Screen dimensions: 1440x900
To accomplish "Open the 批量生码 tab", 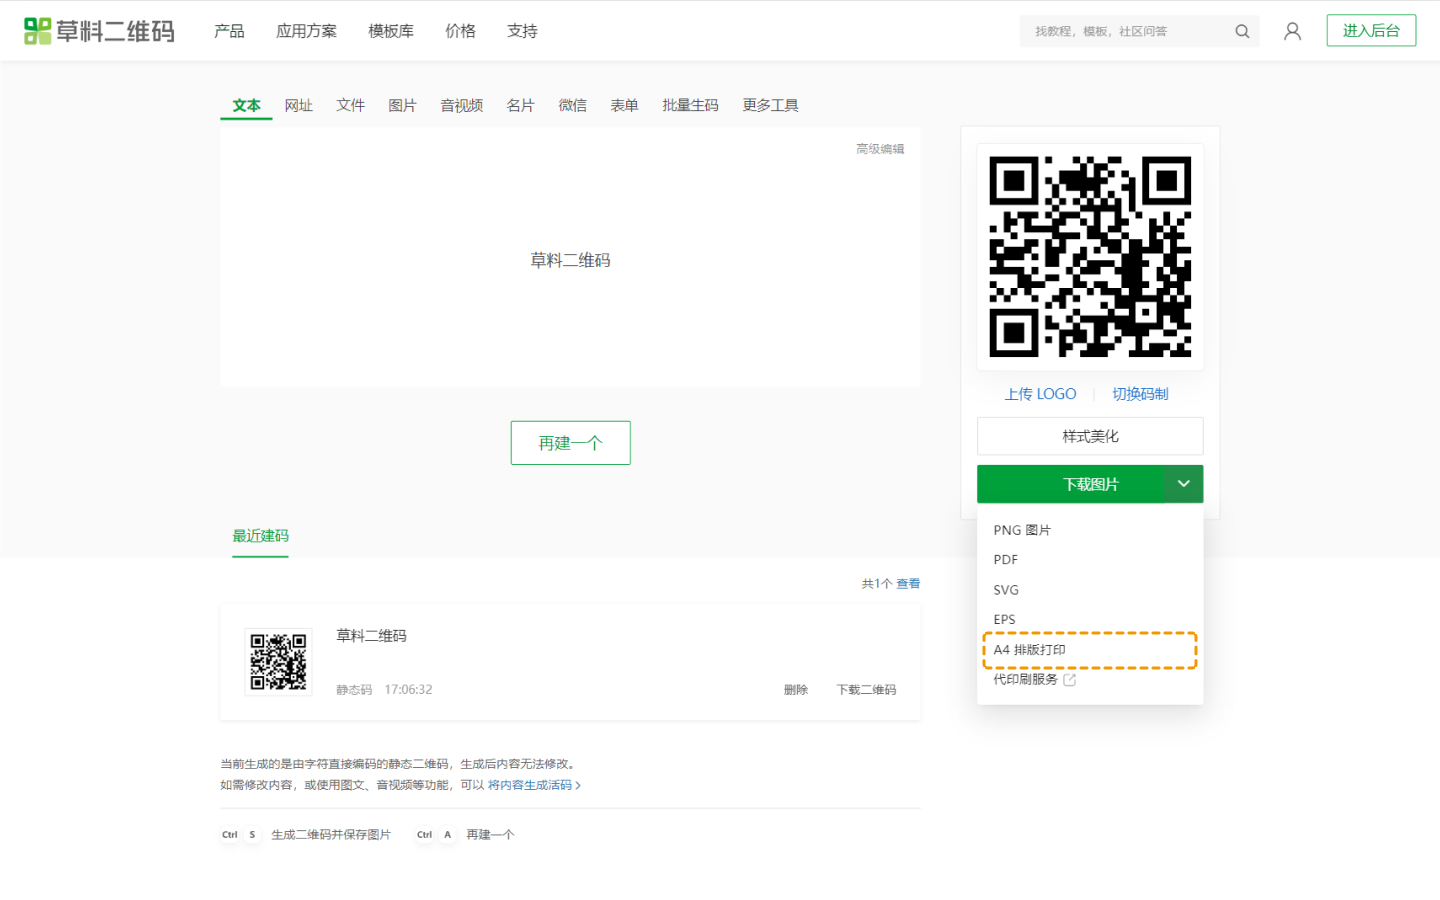I will point(690,105).
